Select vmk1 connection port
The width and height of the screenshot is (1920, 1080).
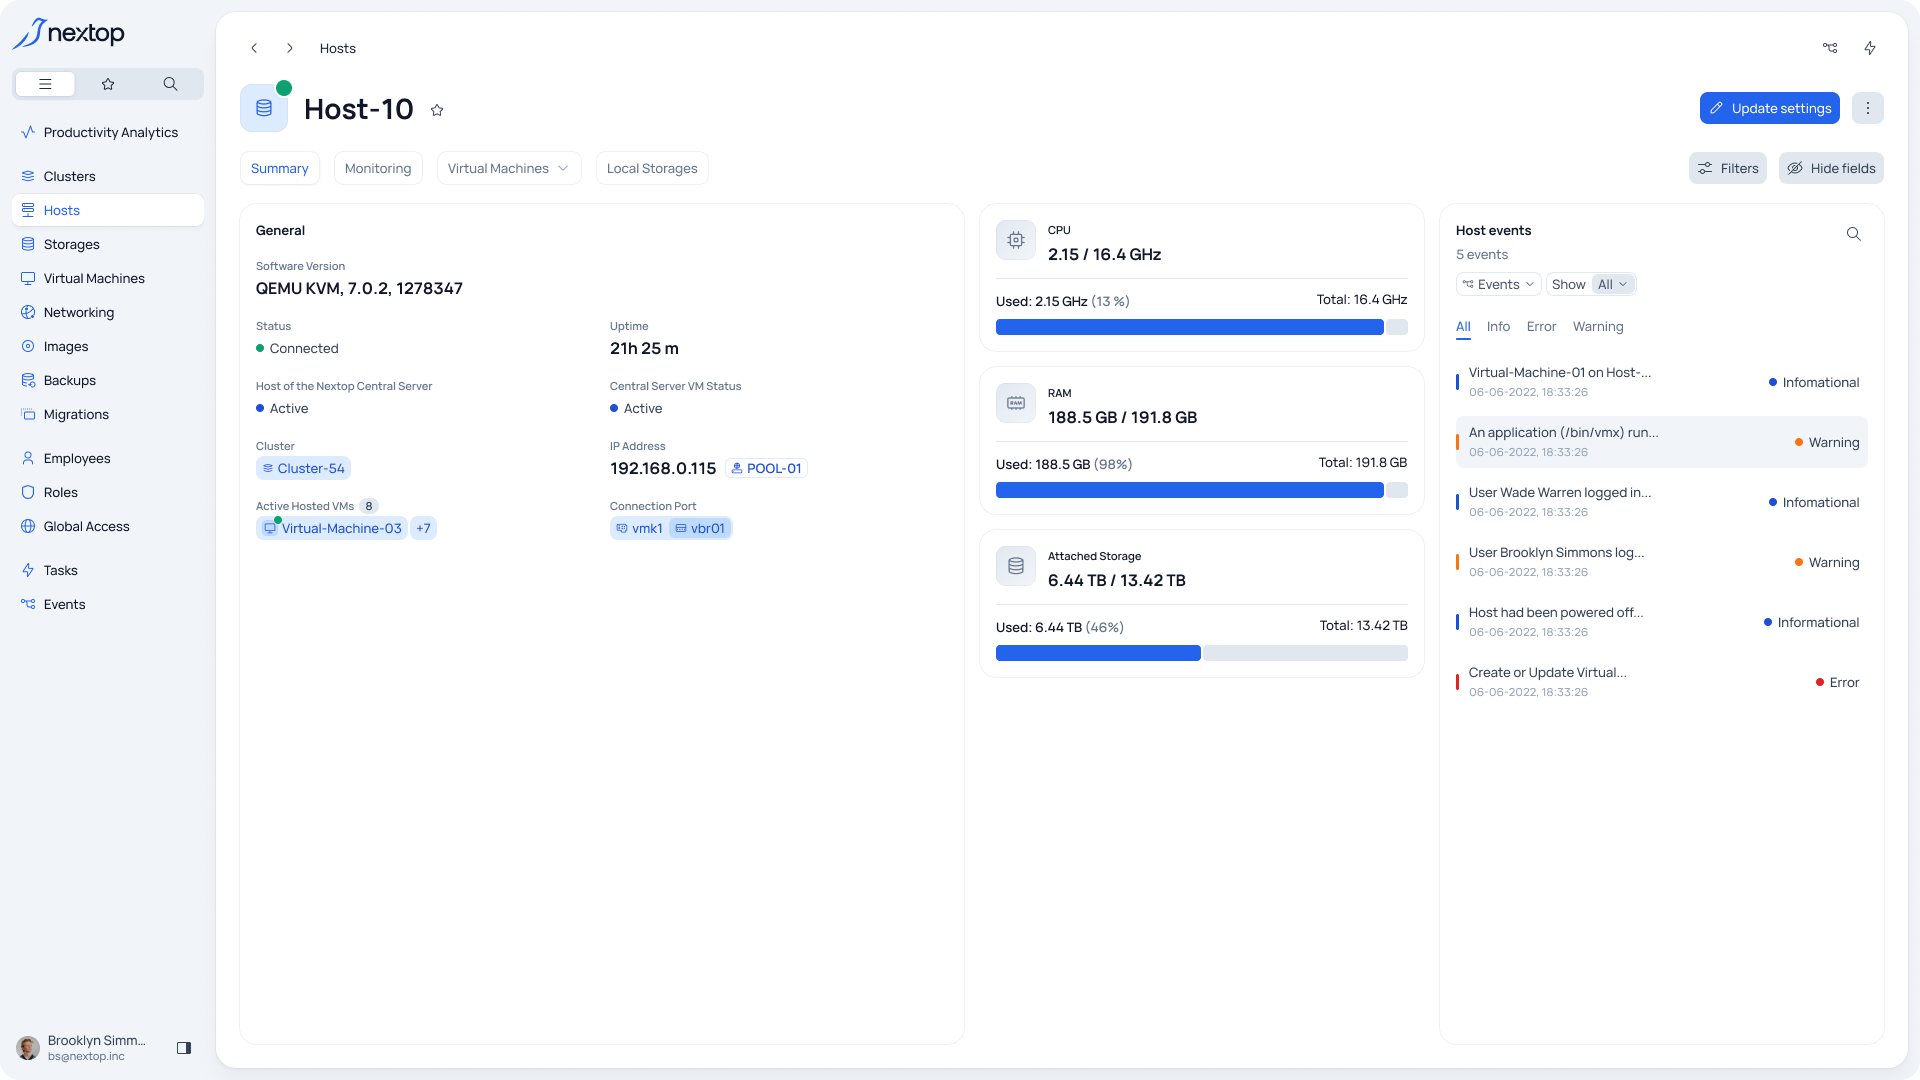tap(639, 528)
